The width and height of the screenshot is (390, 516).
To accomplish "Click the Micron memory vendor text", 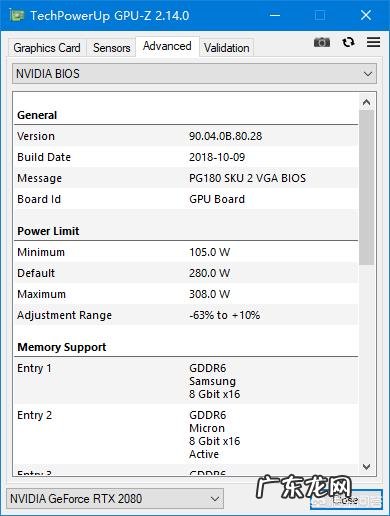I will point(207,428).
